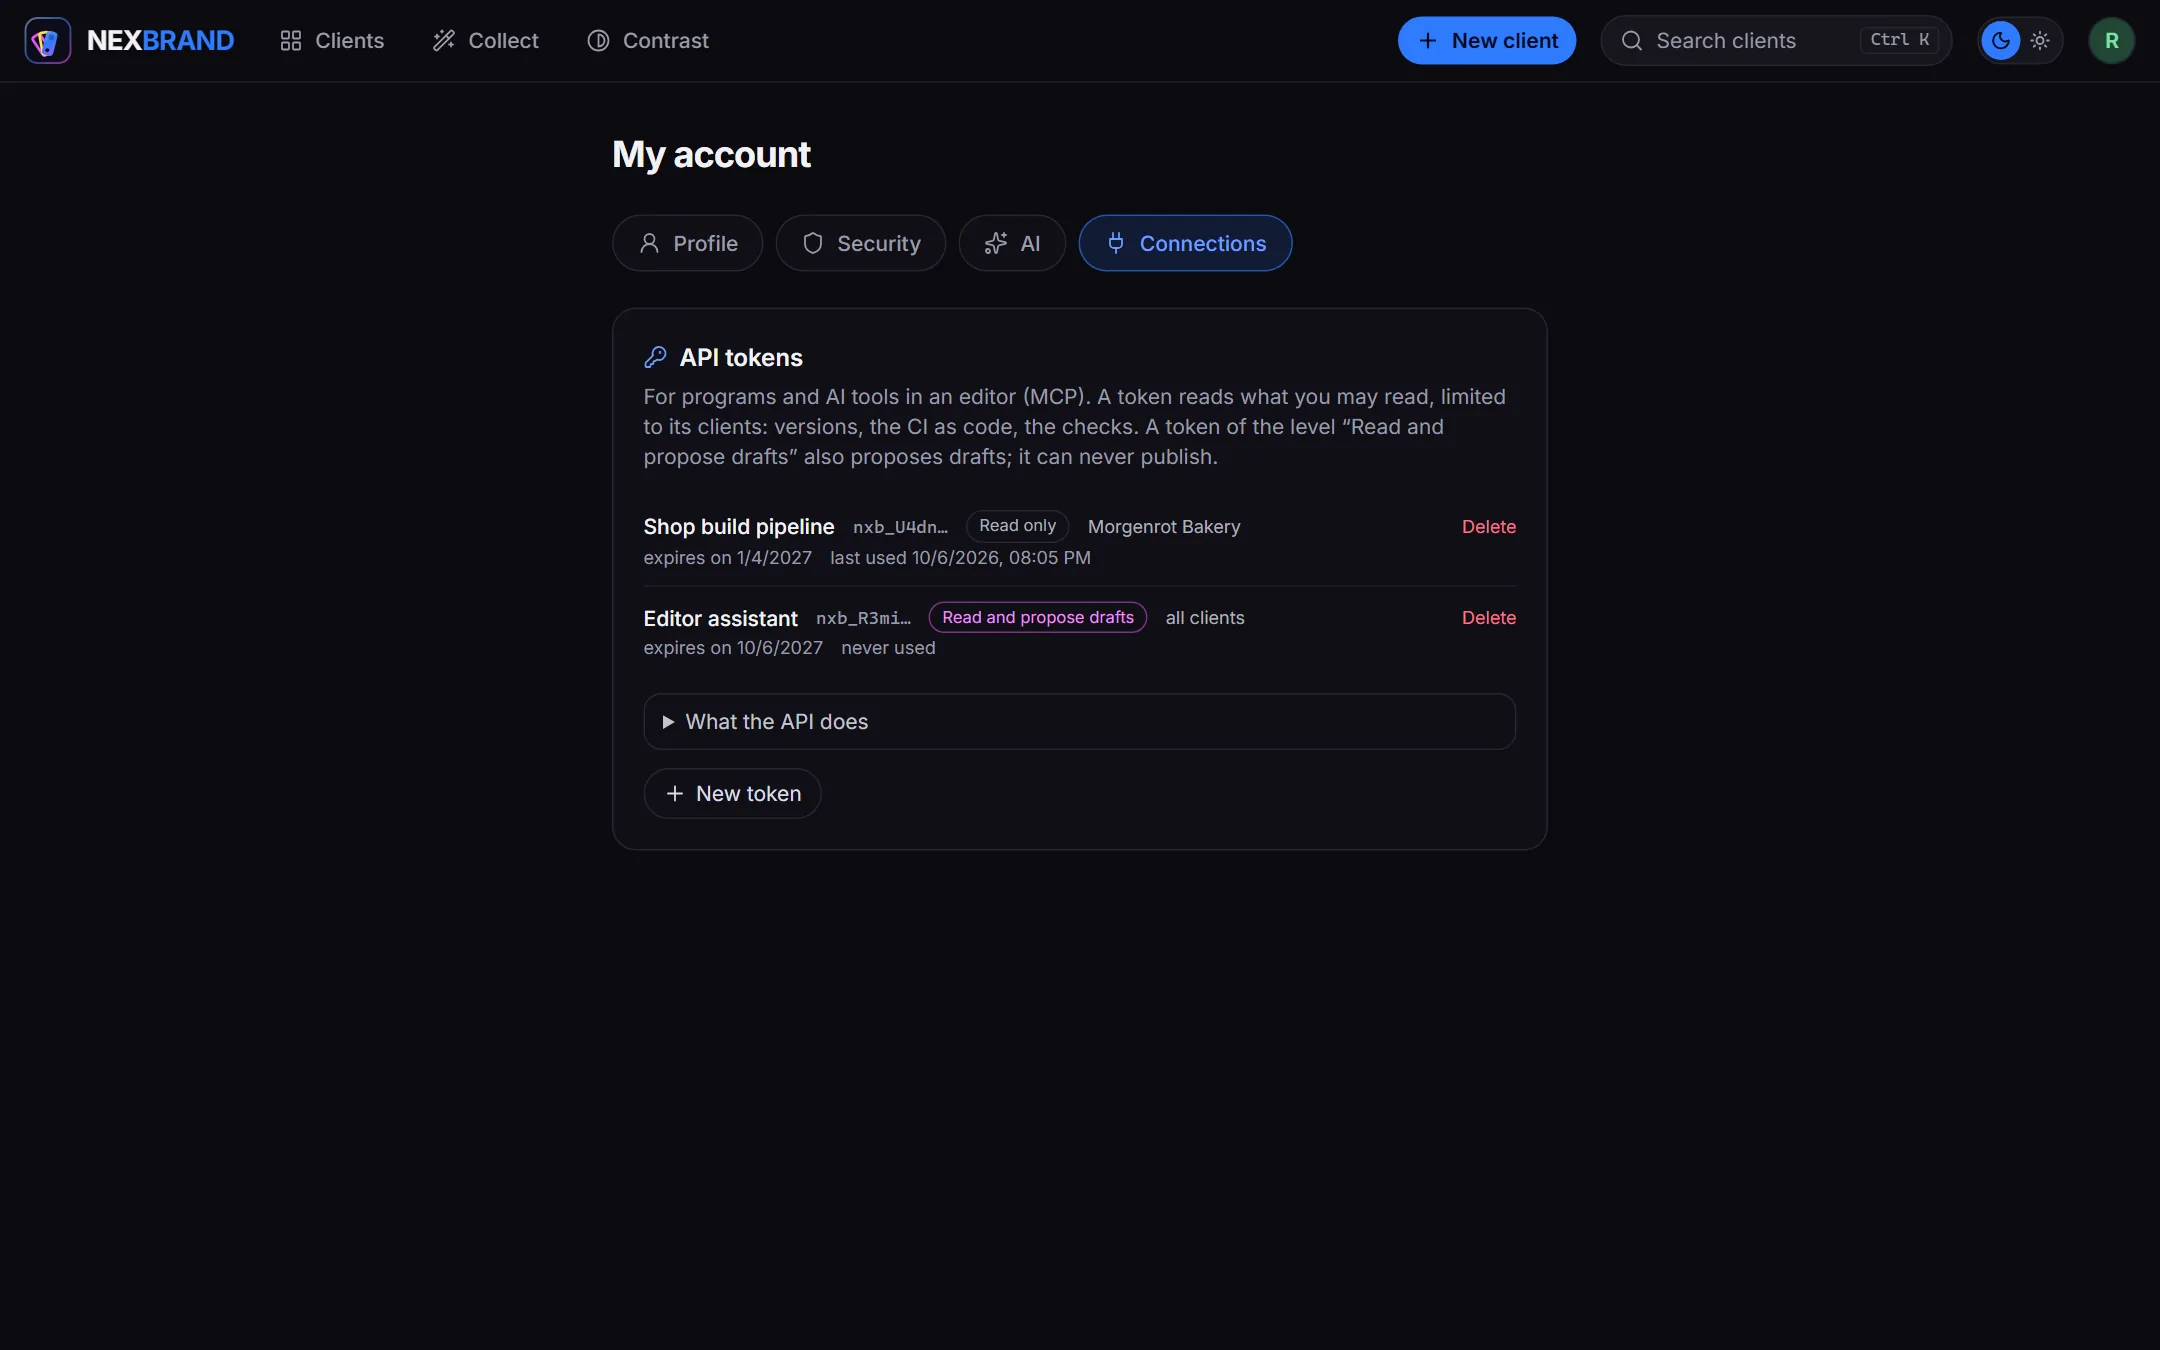Viewport: 2160px width, 1350px height.
Task: Switch to dark mode moon toggle
Action: click(2001, 41)
